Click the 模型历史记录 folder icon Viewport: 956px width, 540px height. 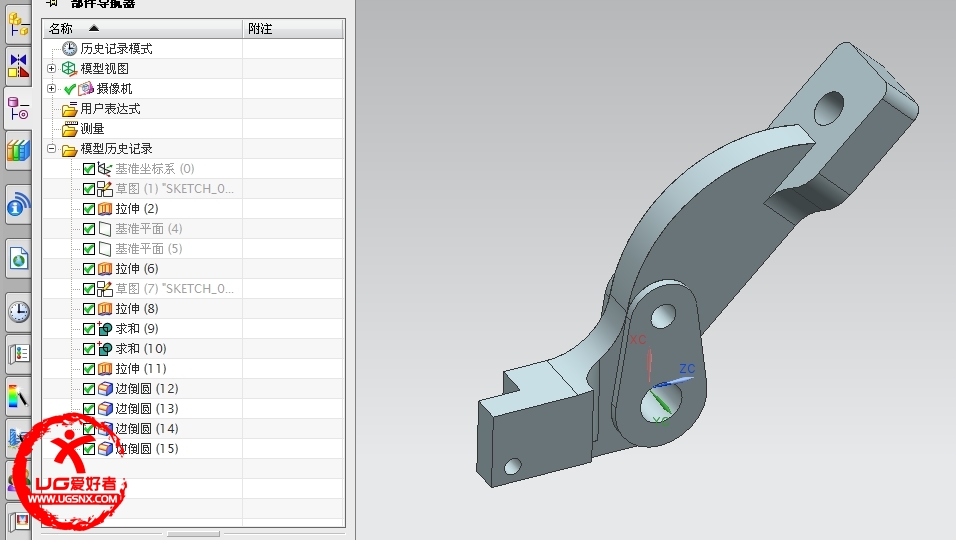(70, 149)
